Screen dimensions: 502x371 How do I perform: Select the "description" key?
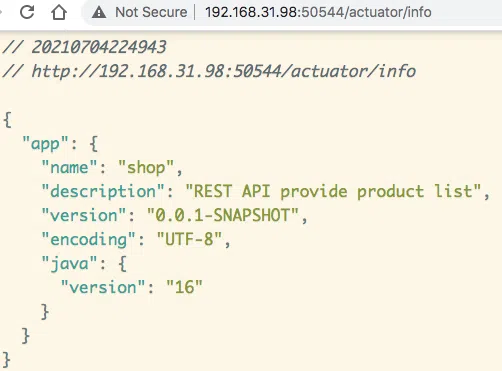(x=103, y=191)
